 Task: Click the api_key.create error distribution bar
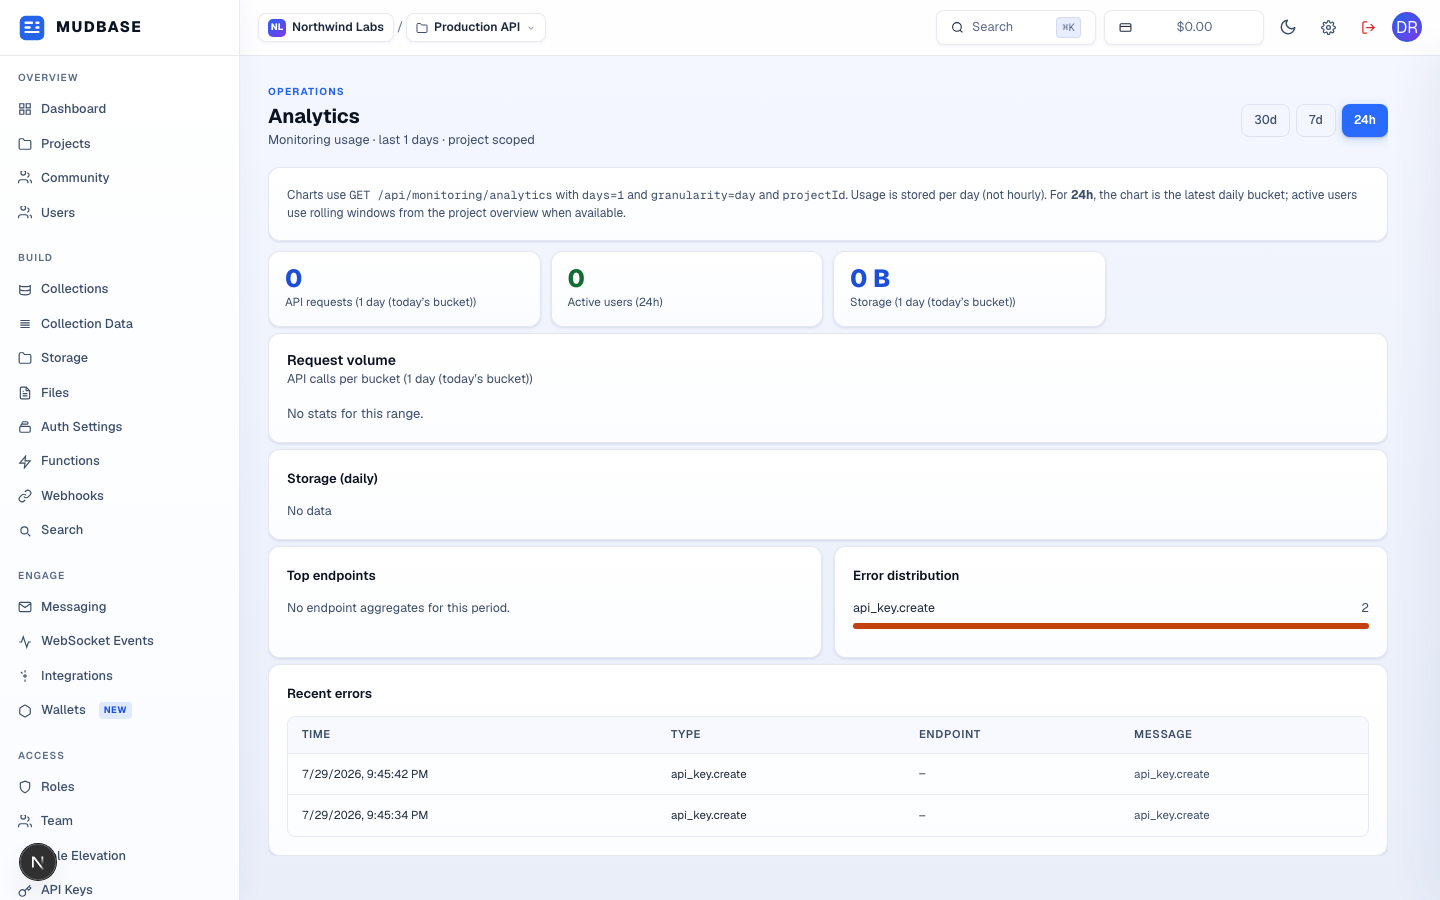click(1111, 626)
